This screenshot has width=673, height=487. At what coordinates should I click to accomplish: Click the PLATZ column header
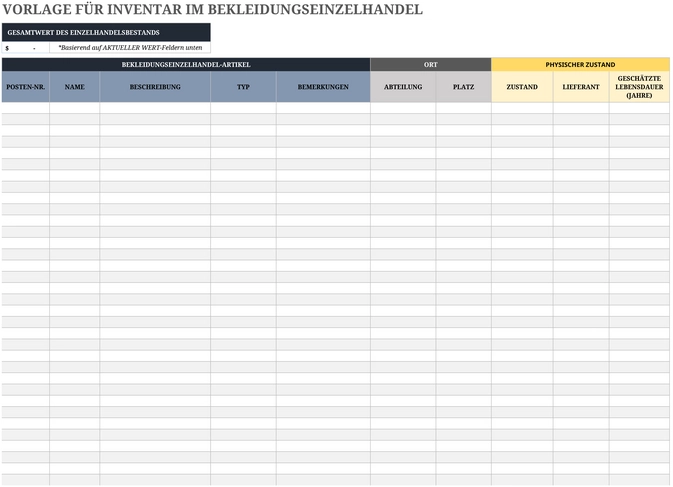pyautogui.click(x=464, y=87)
